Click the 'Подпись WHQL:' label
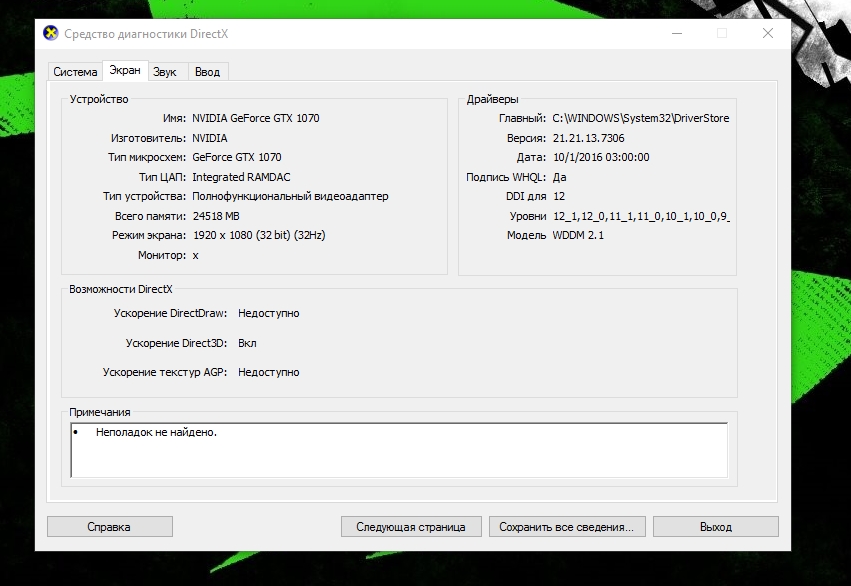The width and height of the screenshot is (851, 586). [506, 177]
